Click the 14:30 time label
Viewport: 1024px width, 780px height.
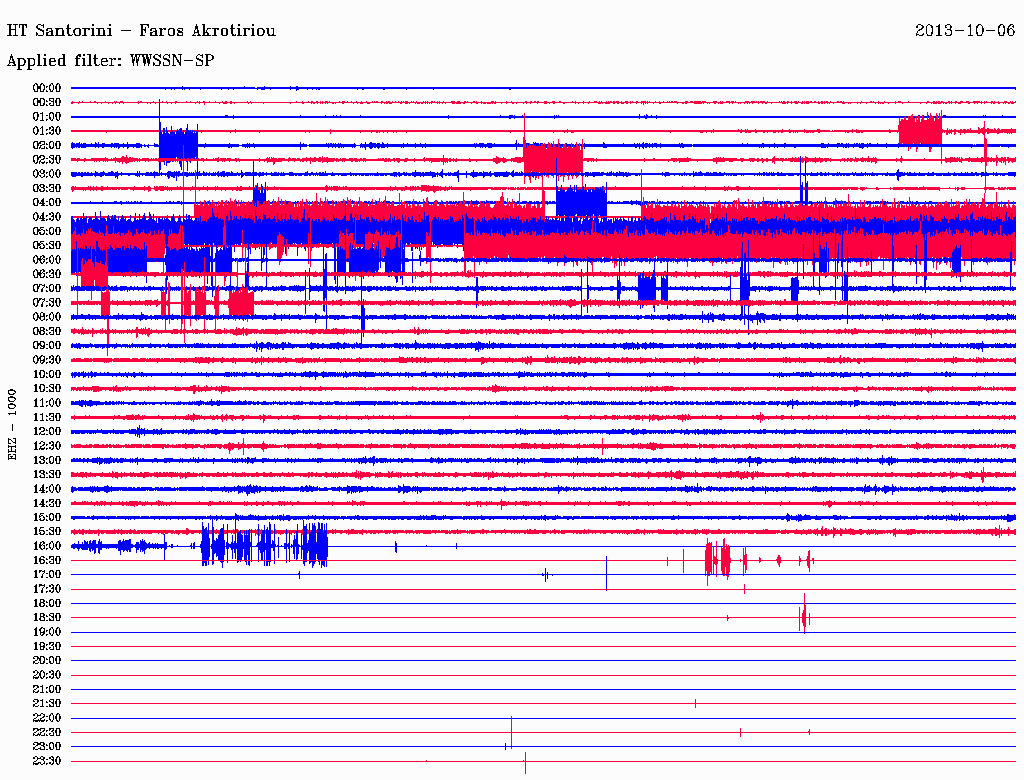(x=47, y=504)
